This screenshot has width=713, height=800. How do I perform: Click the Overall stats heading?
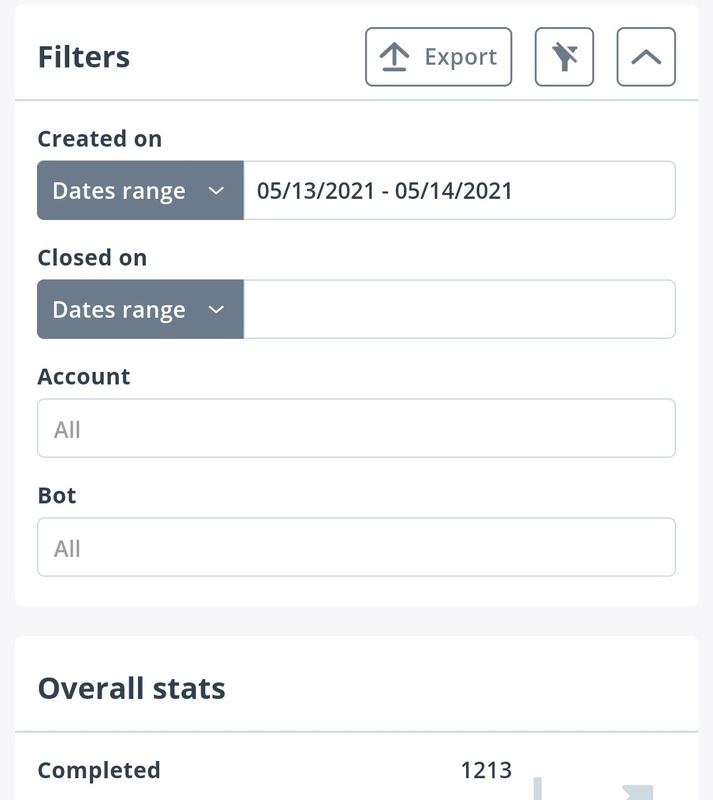point(132,688)
